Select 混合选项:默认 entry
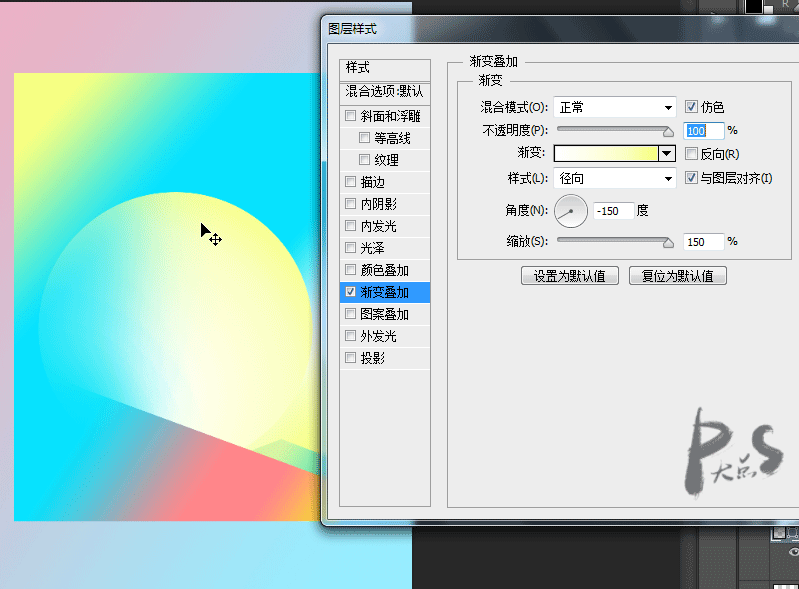Viewport: 799px width, 589px height. (385, 92)
